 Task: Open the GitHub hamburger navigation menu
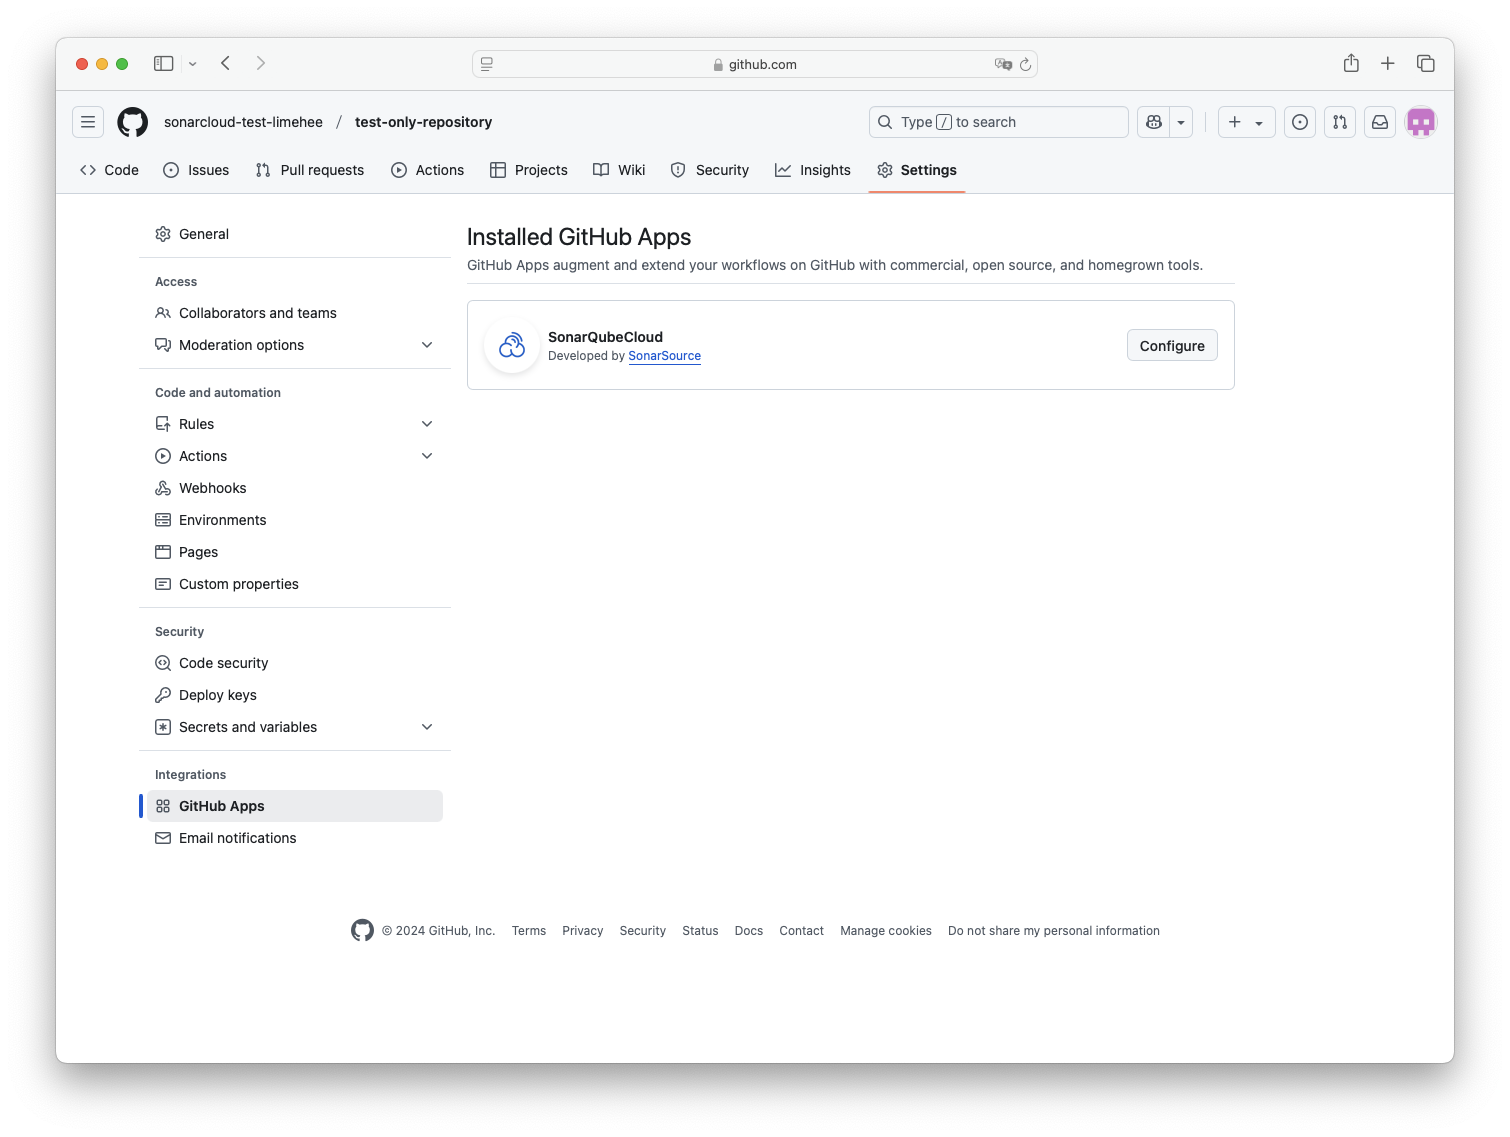click(88, 122)
